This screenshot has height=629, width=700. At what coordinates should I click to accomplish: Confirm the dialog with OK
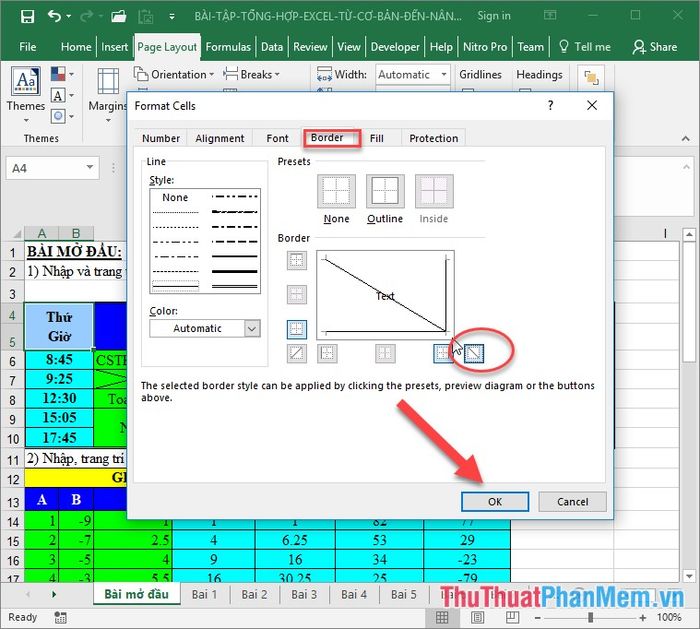494,501
